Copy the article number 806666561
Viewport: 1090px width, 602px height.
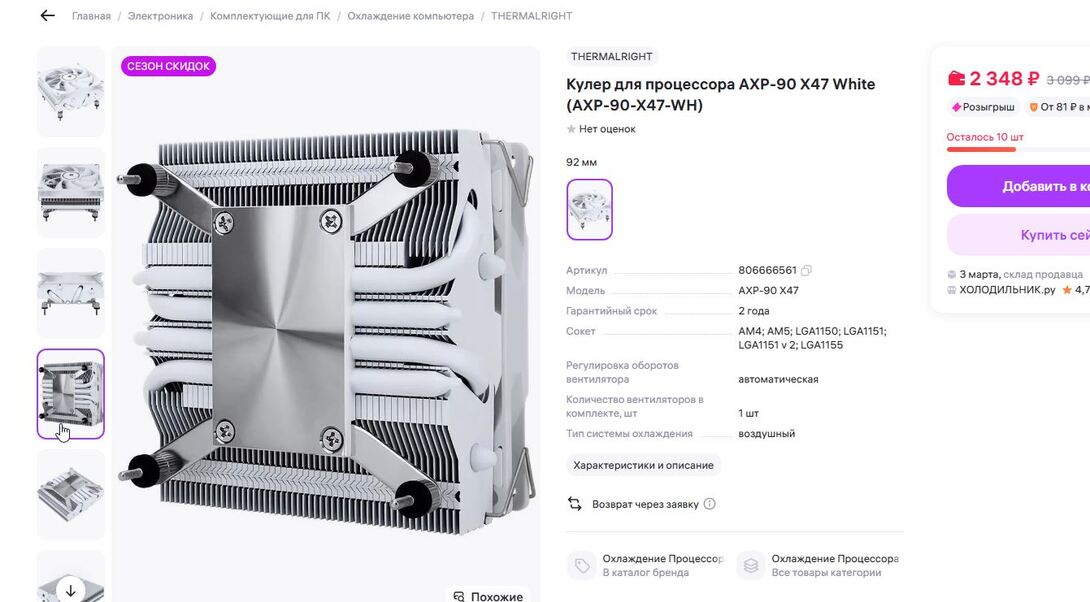(806, 270)
